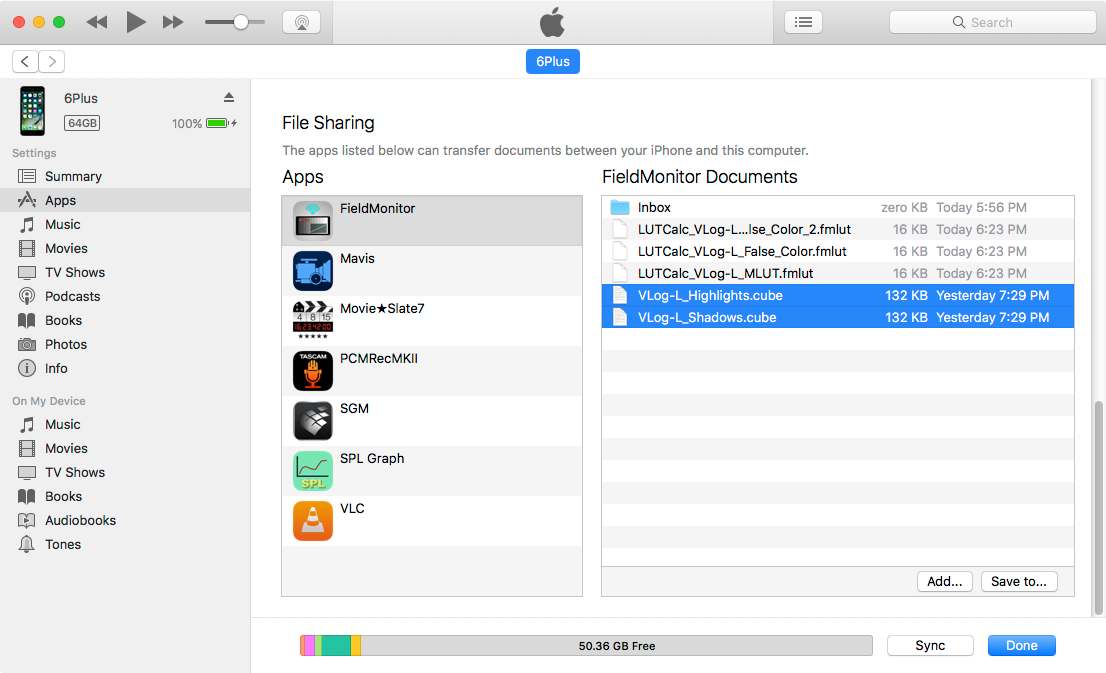
Task: Select the PCMRecMKII app icon
Action: (312, 370)
